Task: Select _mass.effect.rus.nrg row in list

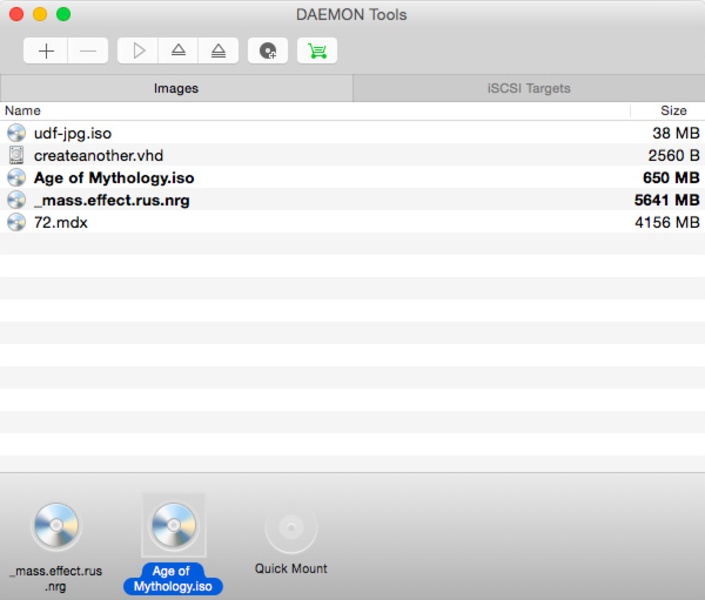Action: click(x=111, y=200)
